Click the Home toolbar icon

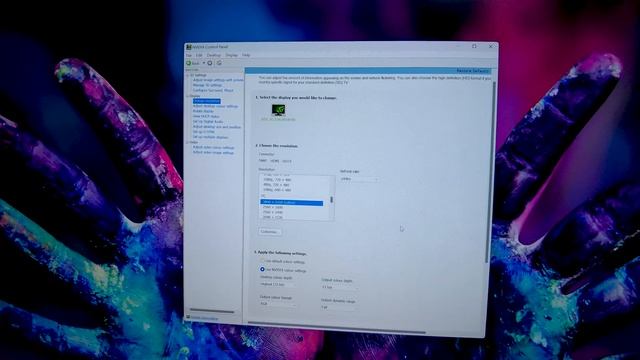[219, 63]
